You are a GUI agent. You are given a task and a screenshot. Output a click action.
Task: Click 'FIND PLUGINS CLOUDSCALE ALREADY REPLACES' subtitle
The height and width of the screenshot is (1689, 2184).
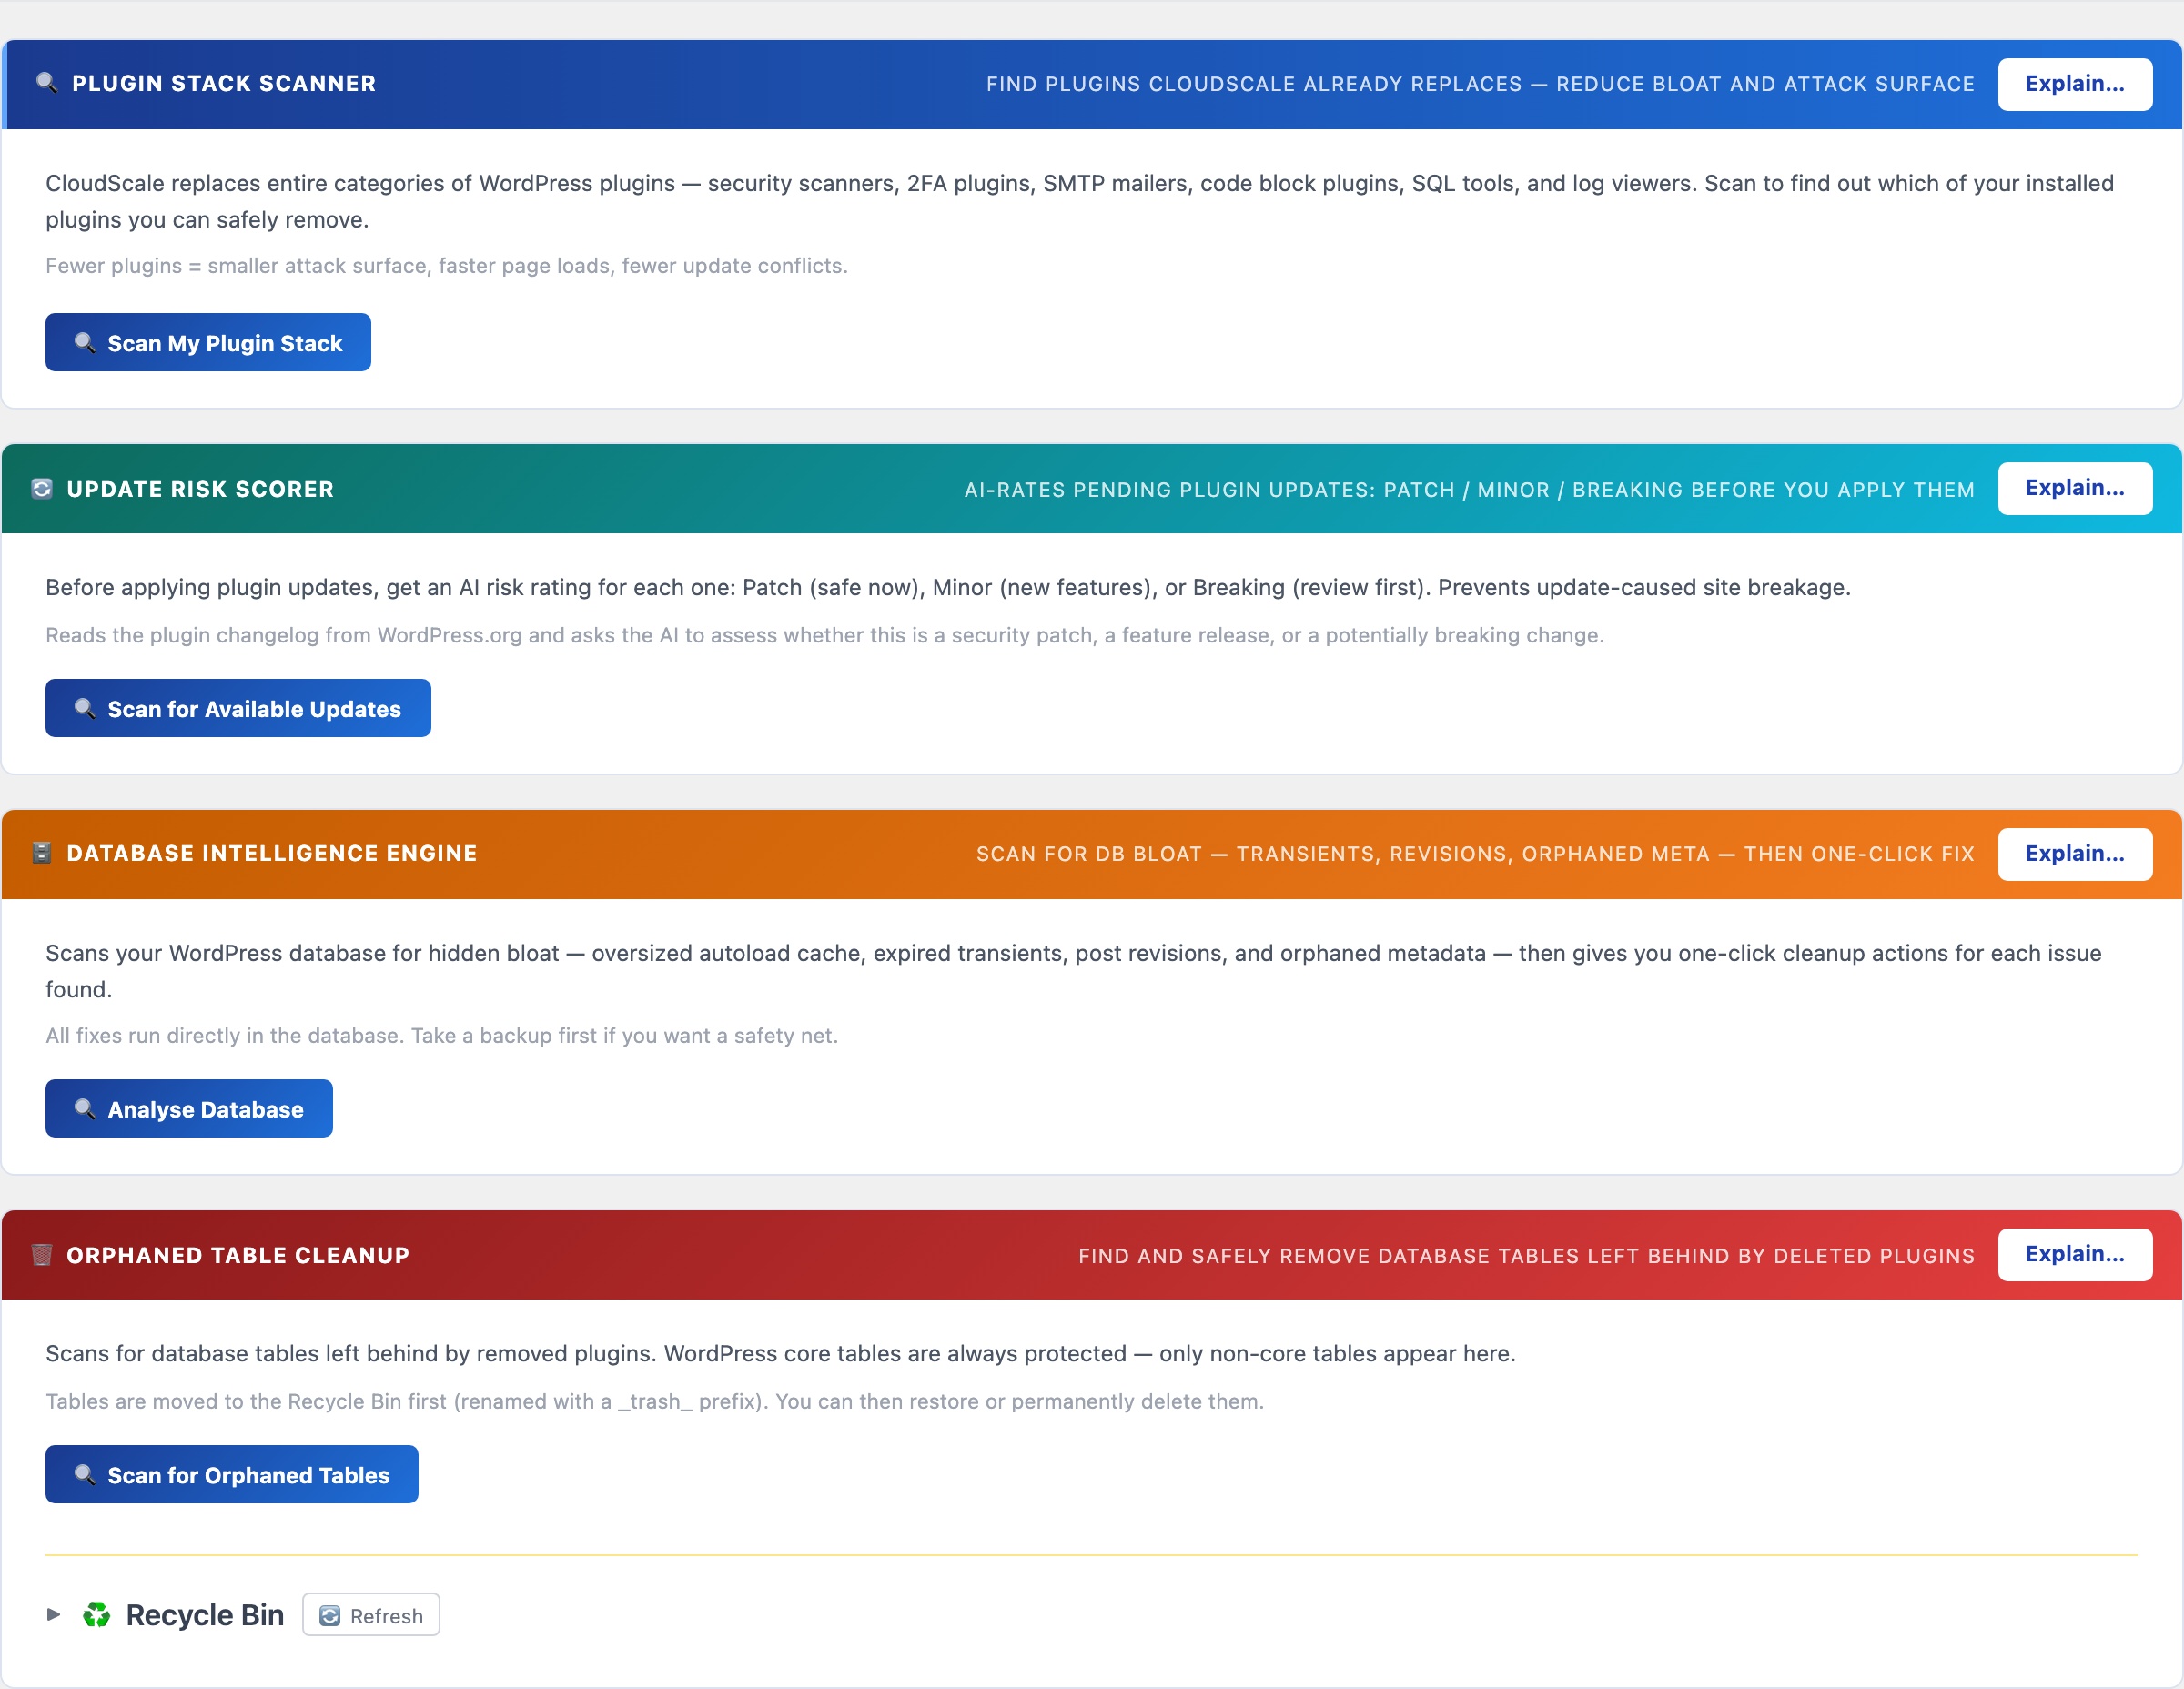1480,84
